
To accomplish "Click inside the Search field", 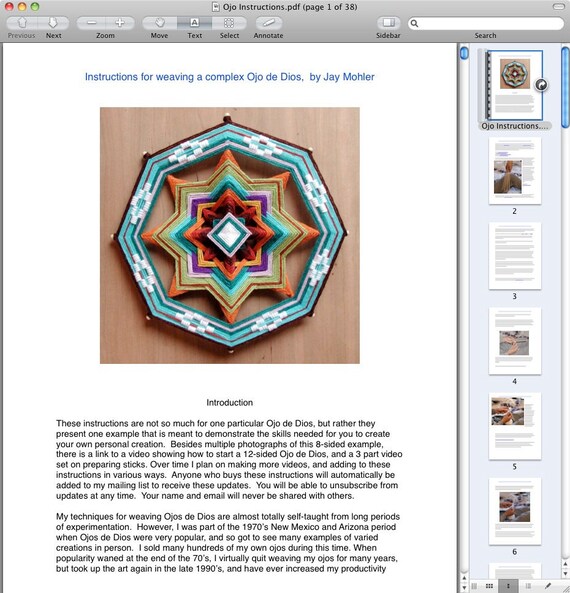I will tap(486, 23).
